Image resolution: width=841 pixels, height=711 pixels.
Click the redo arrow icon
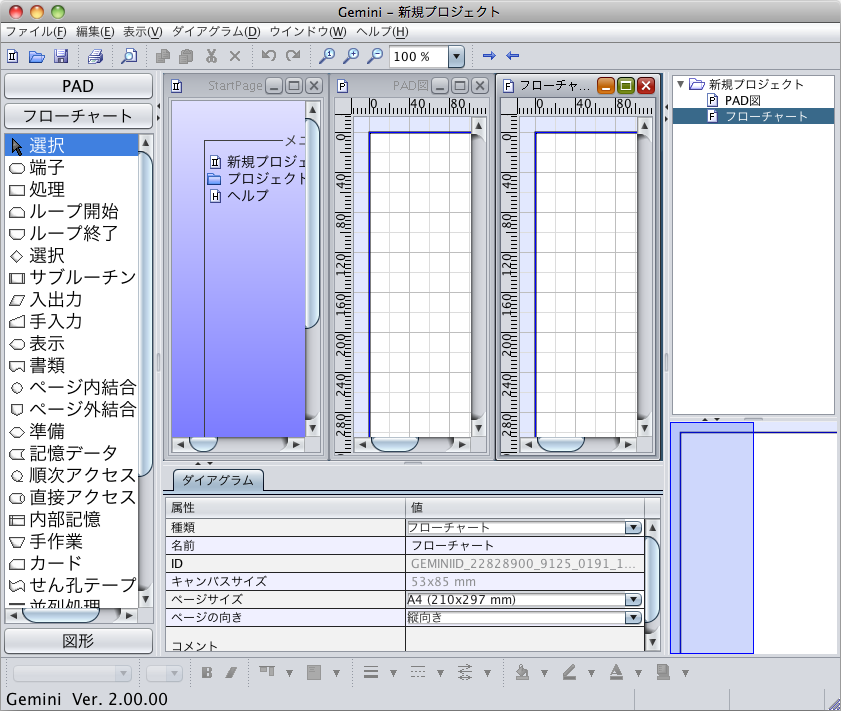point(293,55)
